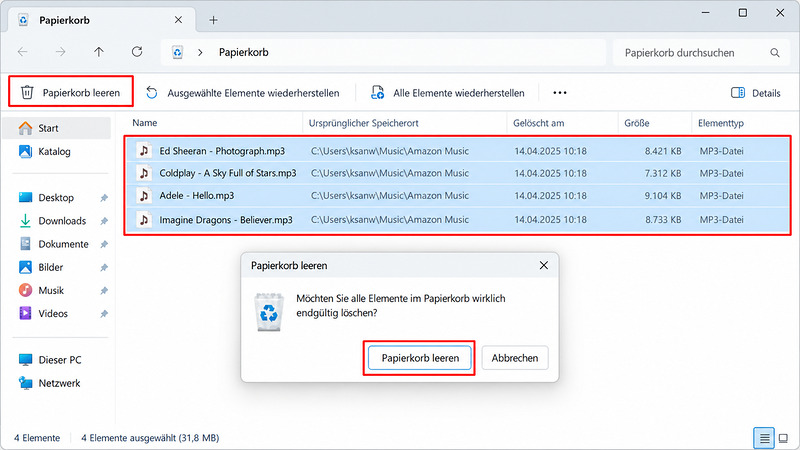Close the Papierkorb leeren dialog

544,265
